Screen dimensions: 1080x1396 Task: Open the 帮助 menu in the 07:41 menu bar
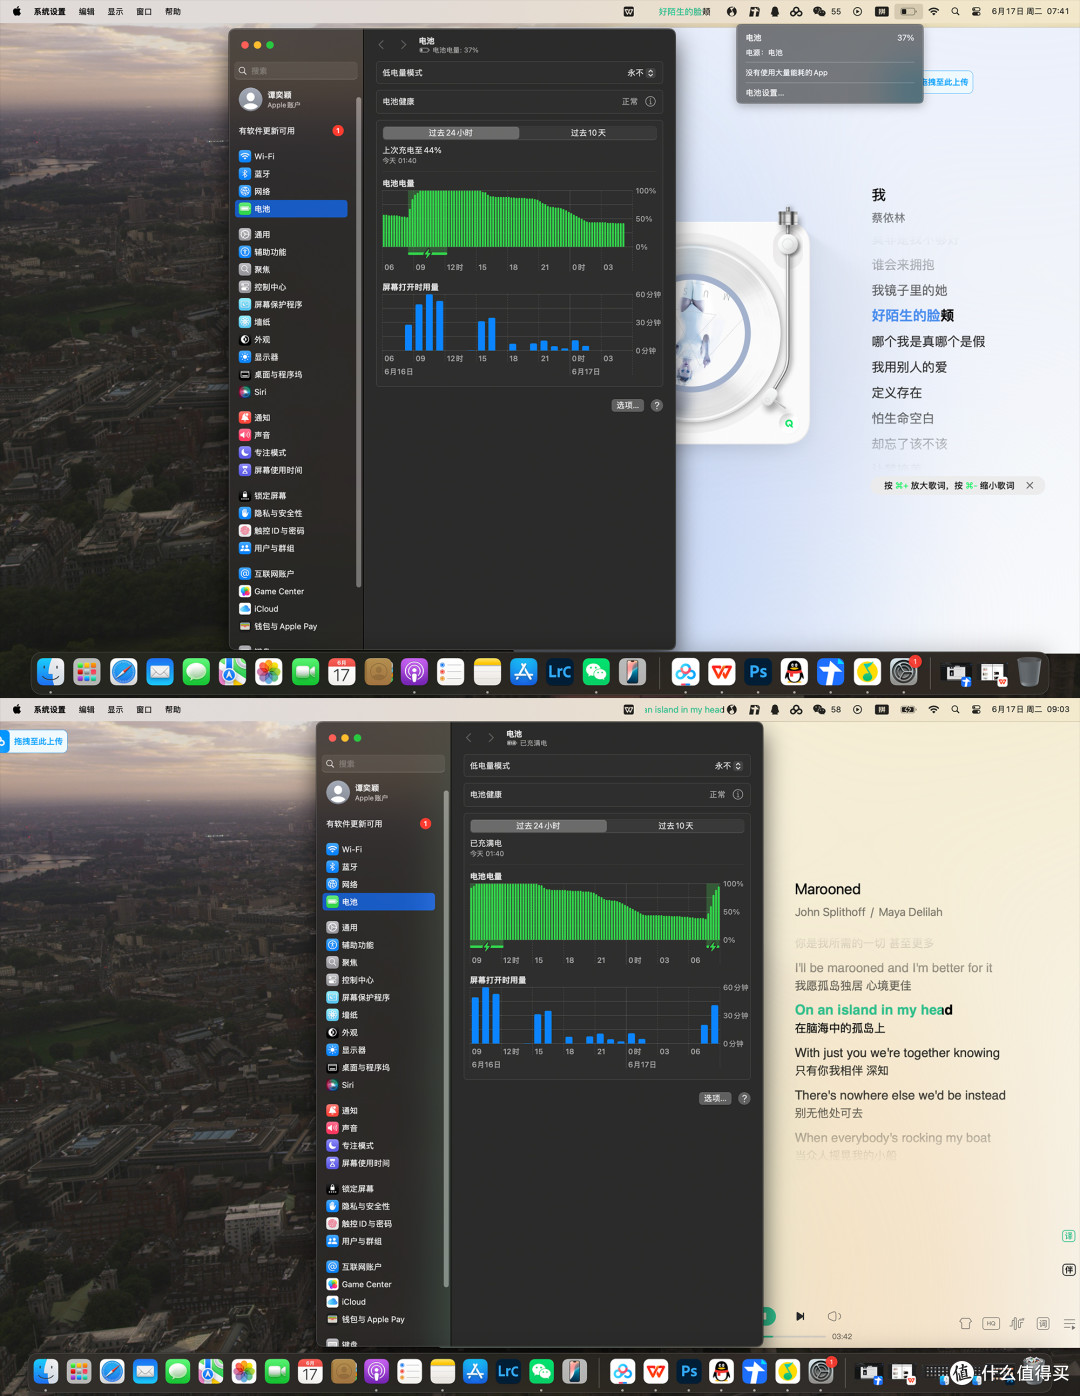click(173, 11)
